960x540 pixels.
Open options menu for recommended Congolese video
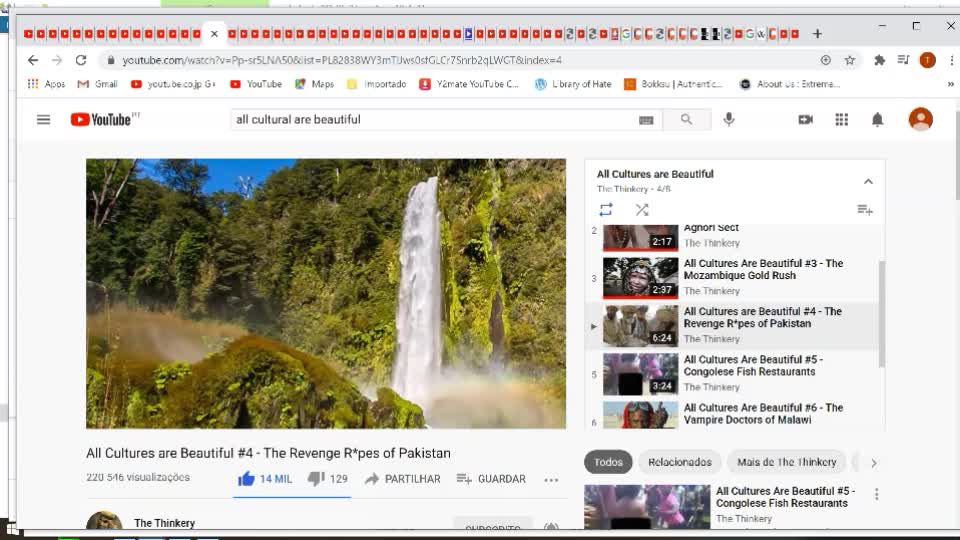pyautogui.click(x=876, y=494)
